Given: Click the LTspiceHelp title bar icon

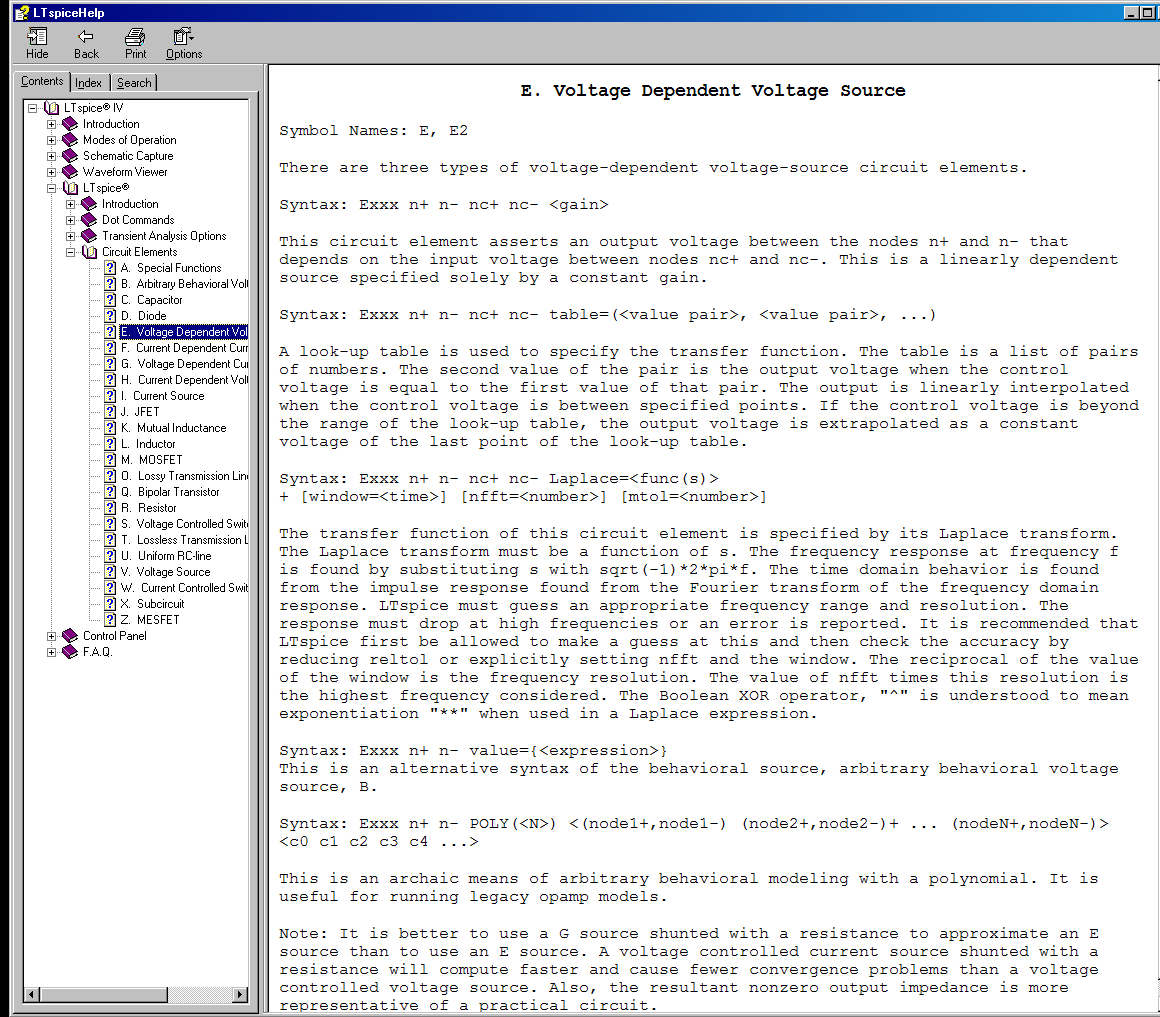Looking at the screenshot, I should click(x=22, y=13).
